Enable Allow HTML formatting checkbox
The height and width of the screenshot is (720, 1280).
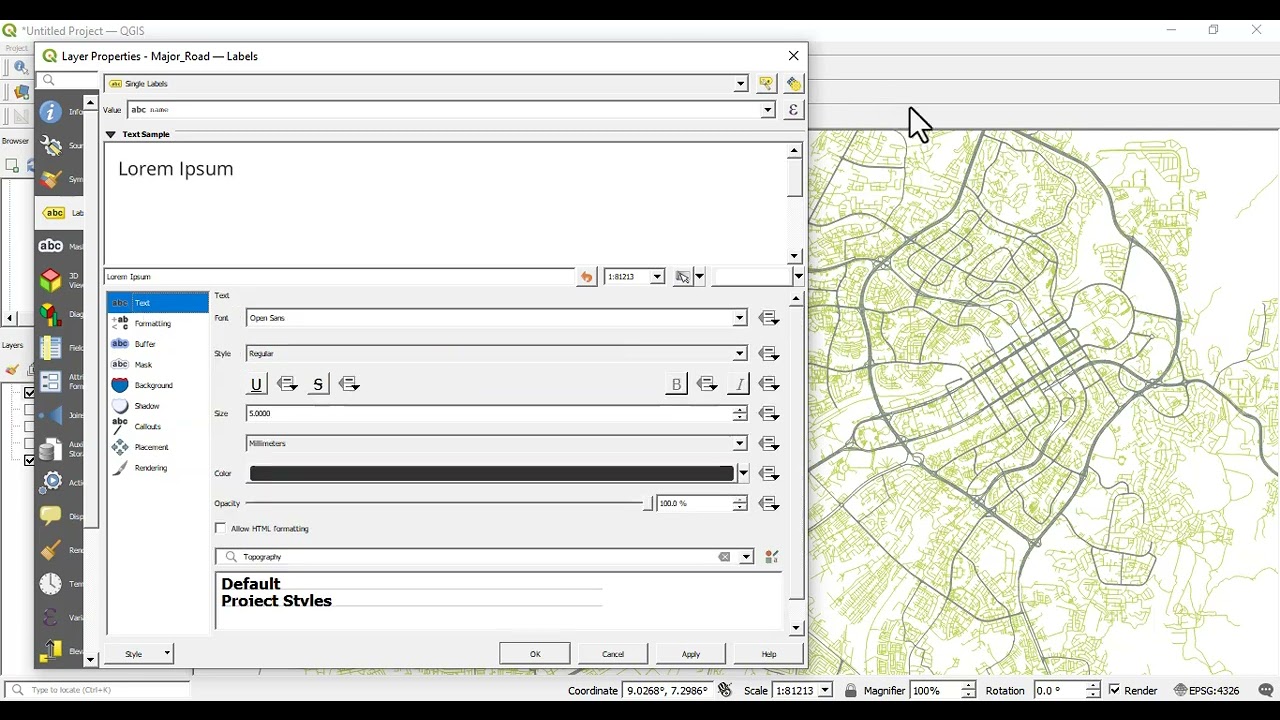(x=221, y=528)
